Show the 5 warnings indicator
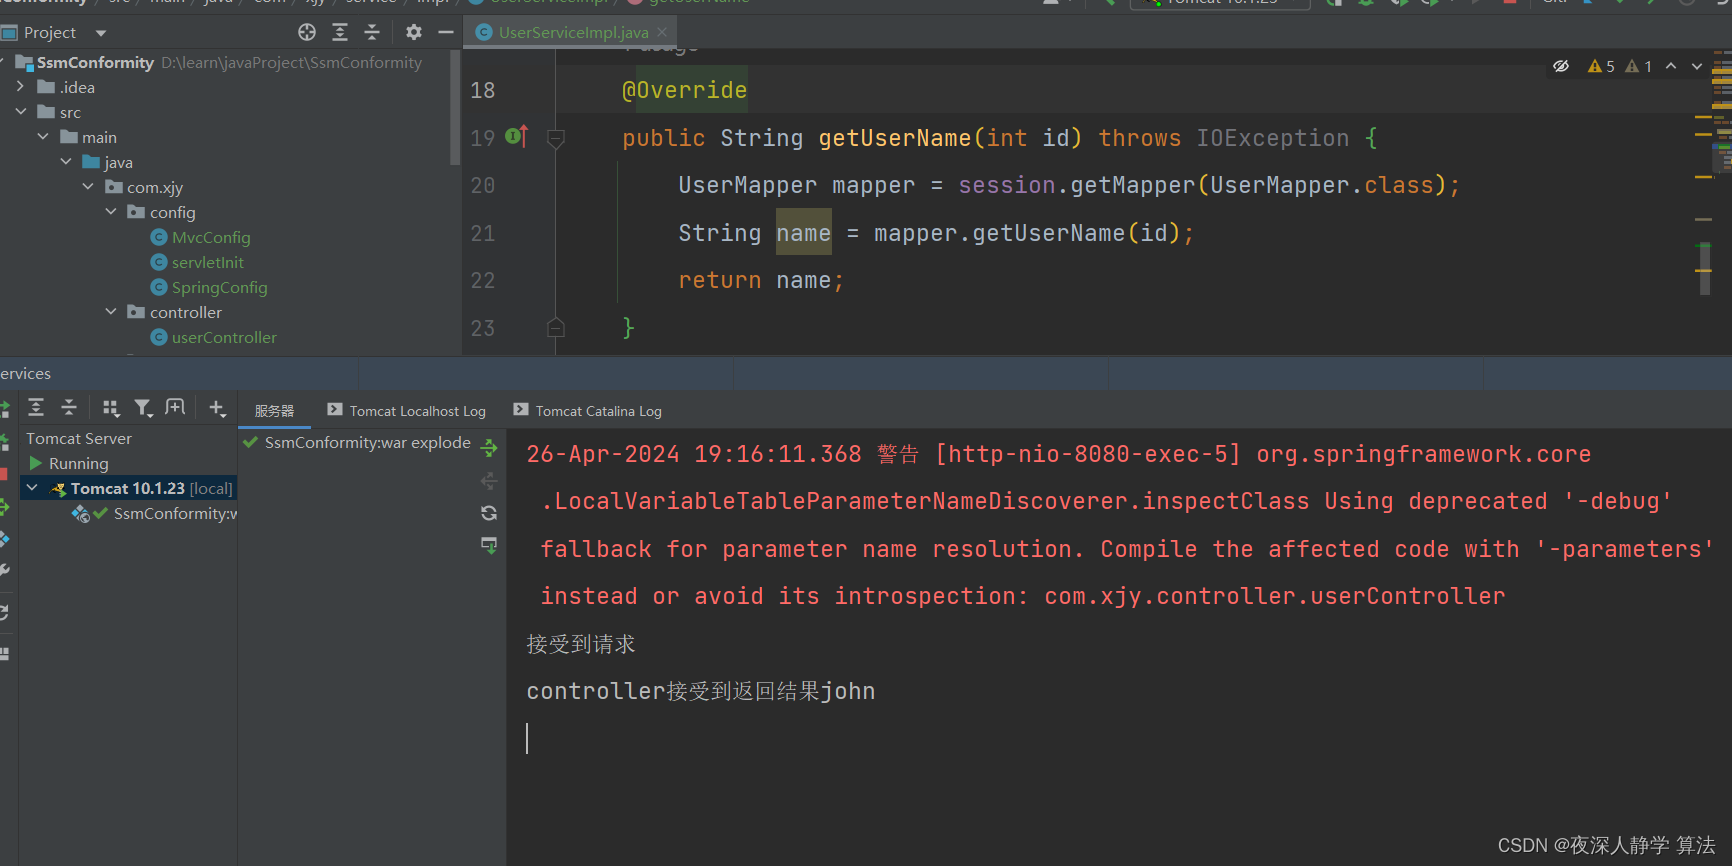Viewport: 1732px width, 866px height. click(x=1602, y=66)
